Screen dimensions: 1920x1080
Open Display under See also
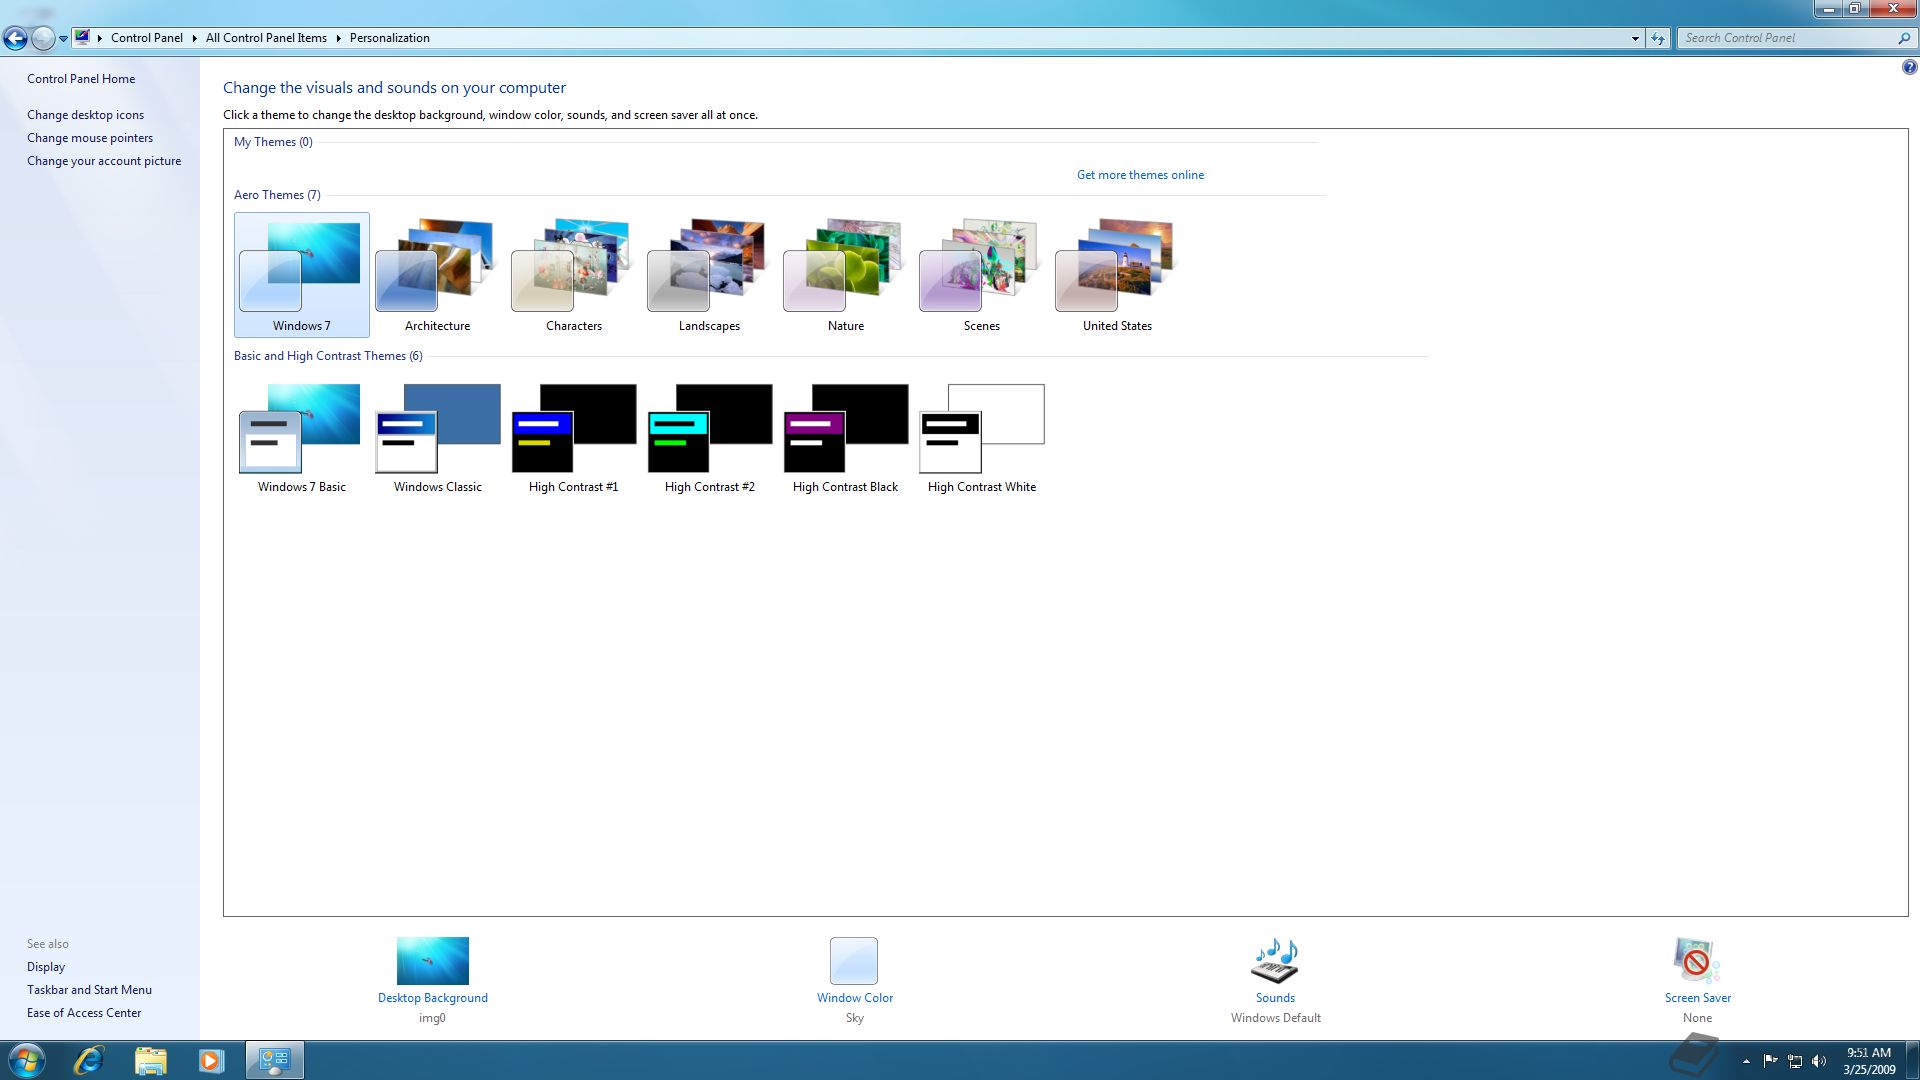(x=46, y=967)
